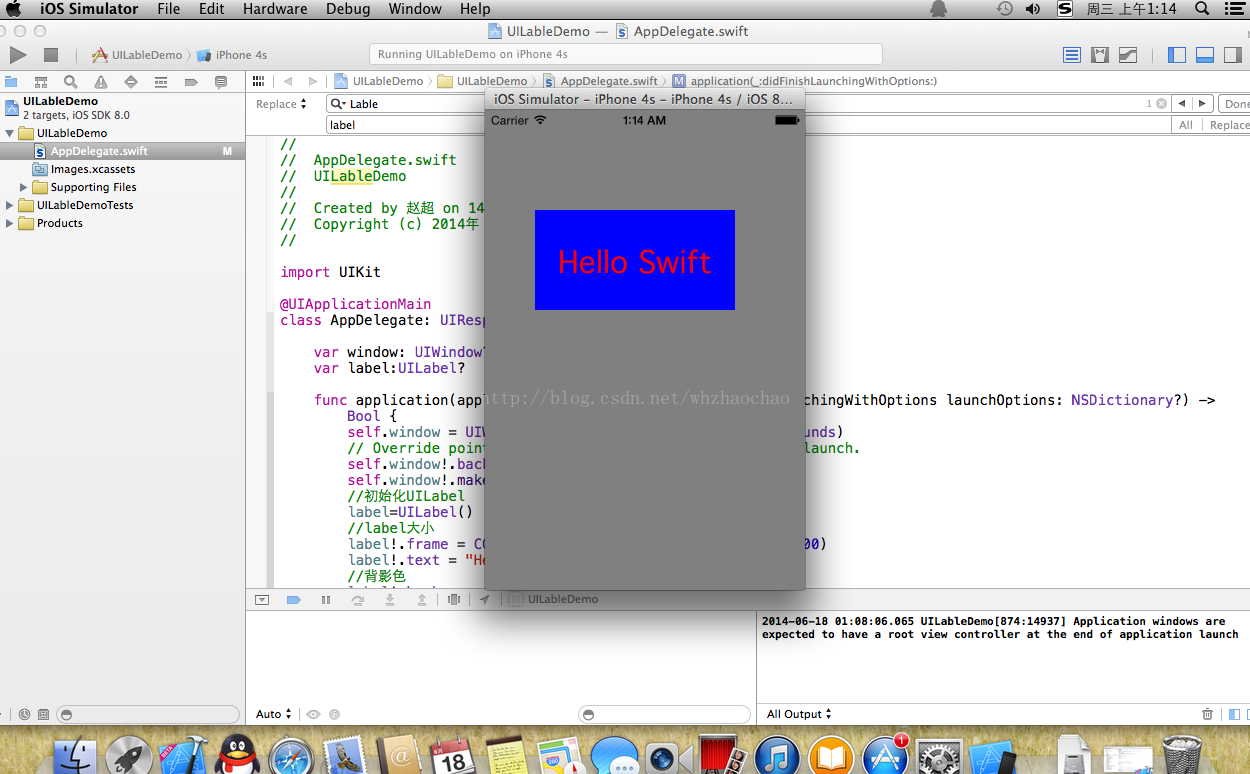Viewport: 1250px width, 774px height.
Task: Step out in the debug bar
Action: (x=422, y=600)
